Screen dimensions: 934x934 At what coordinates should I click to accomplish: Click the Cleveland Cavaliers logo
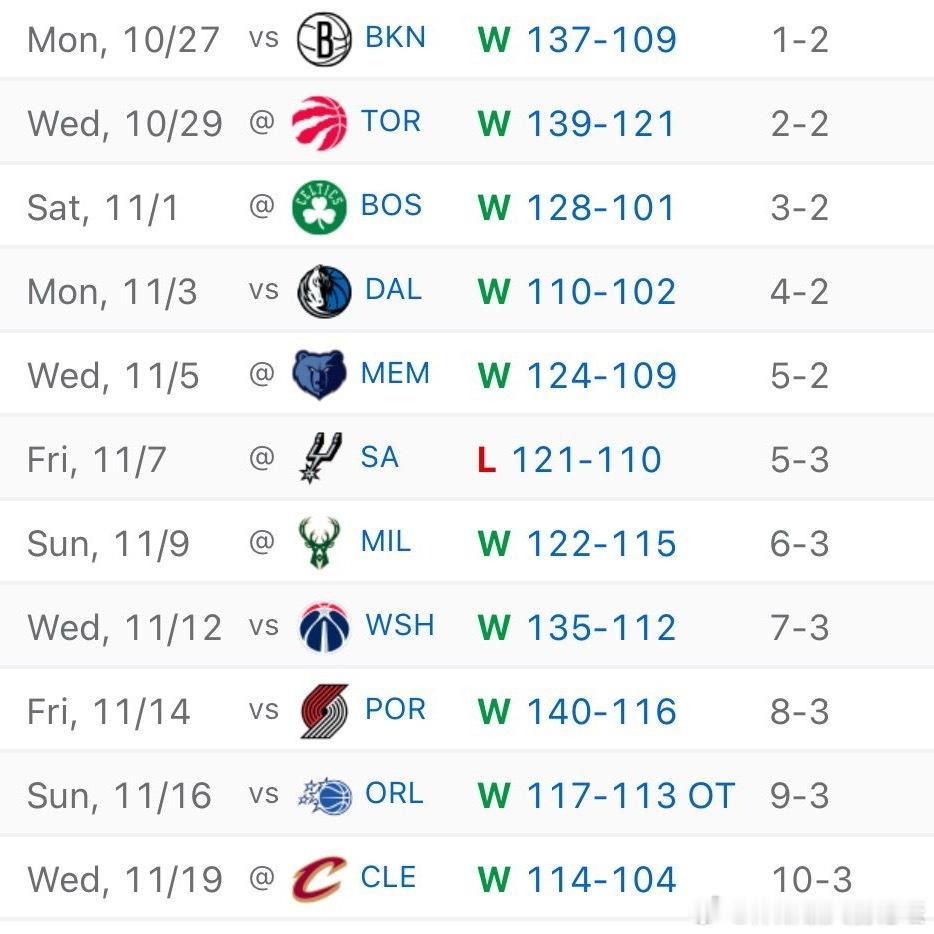(x=319, y=879)
